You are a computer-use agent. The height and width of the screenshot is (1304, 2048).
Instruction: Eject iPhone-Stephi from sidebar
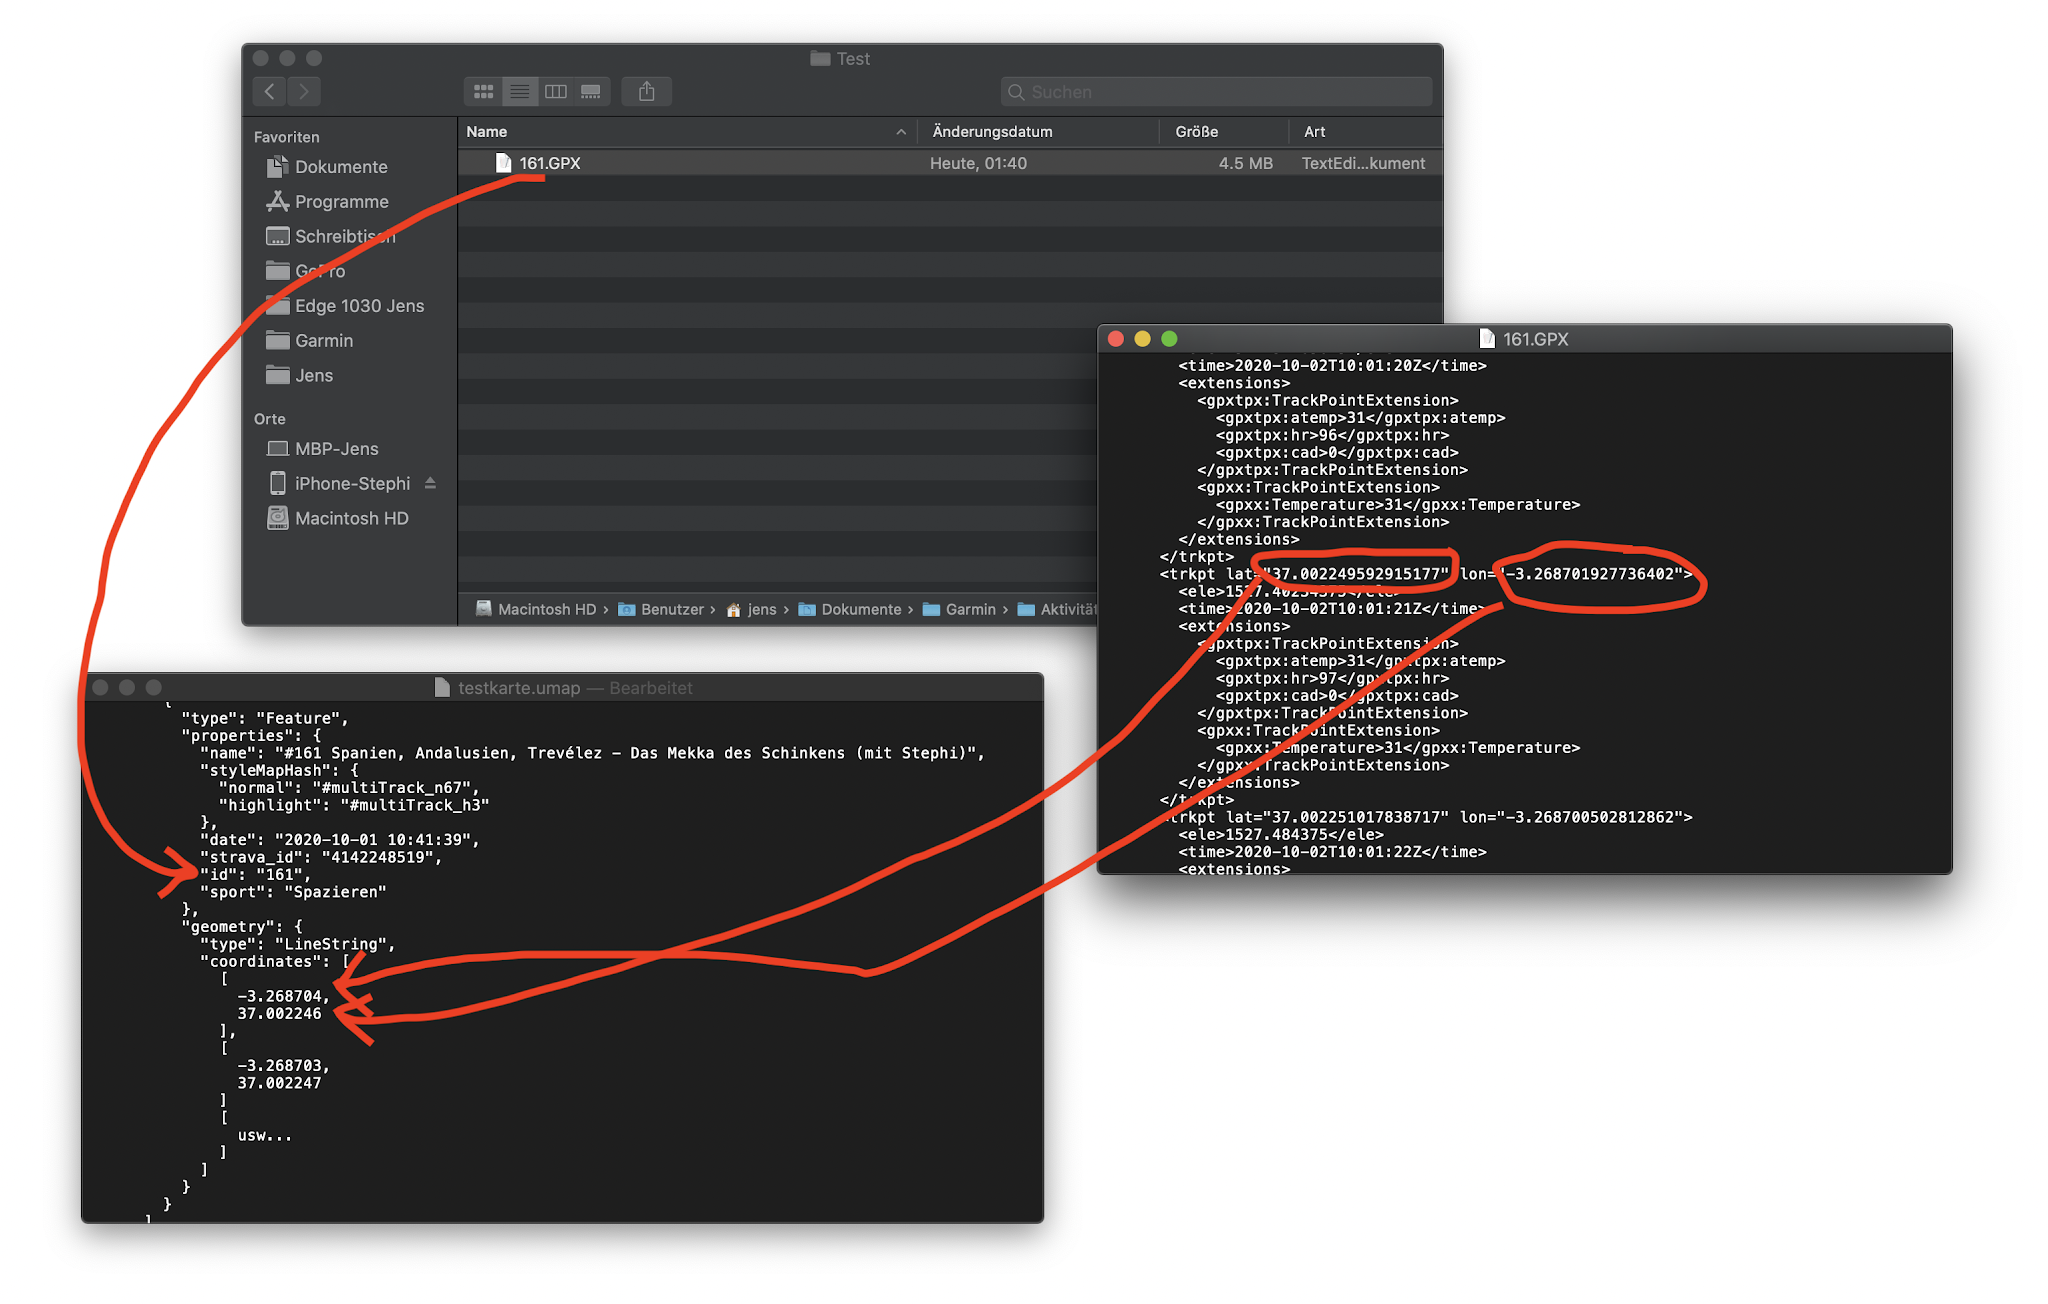tap(430, 483)
